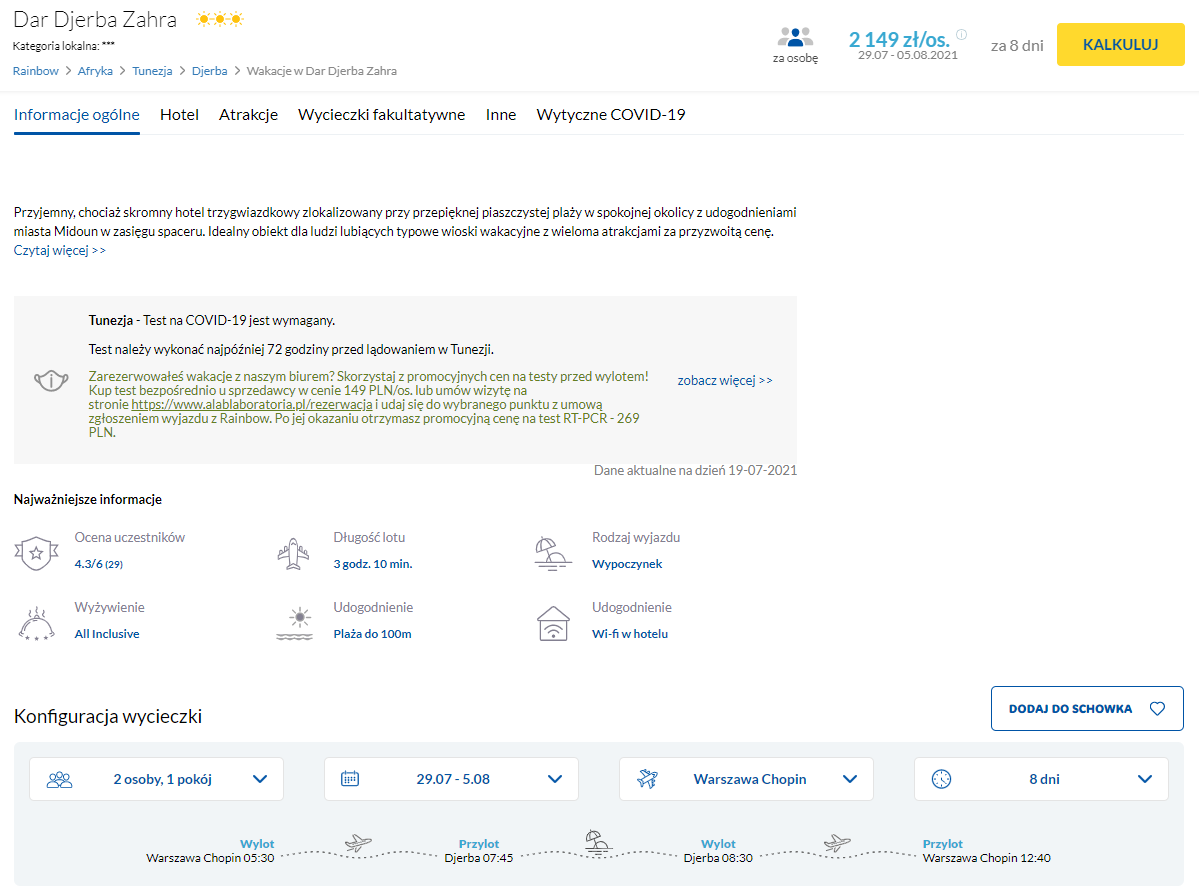This screenshot has width=1199, height=893.
Task: Click the Czytaj więcej link
Action: click(x=60, y=251)
